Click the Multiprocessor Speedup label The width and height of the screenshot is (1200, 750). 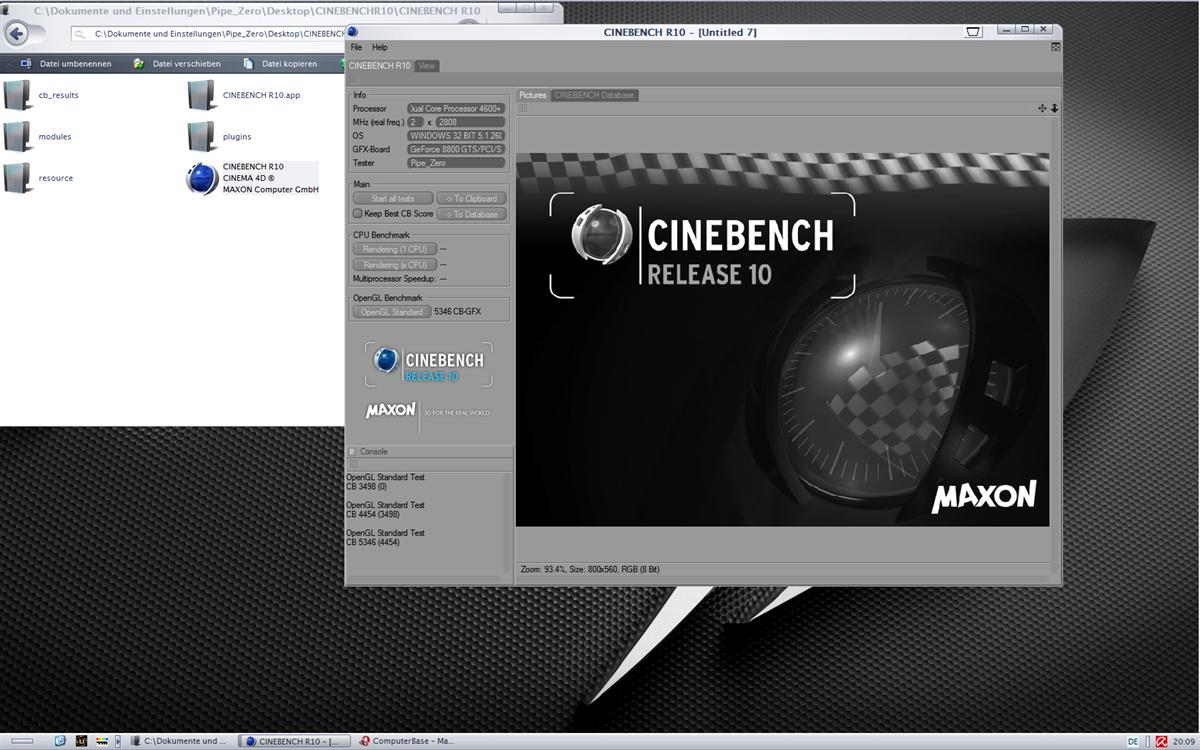click(x=394, y=279)
